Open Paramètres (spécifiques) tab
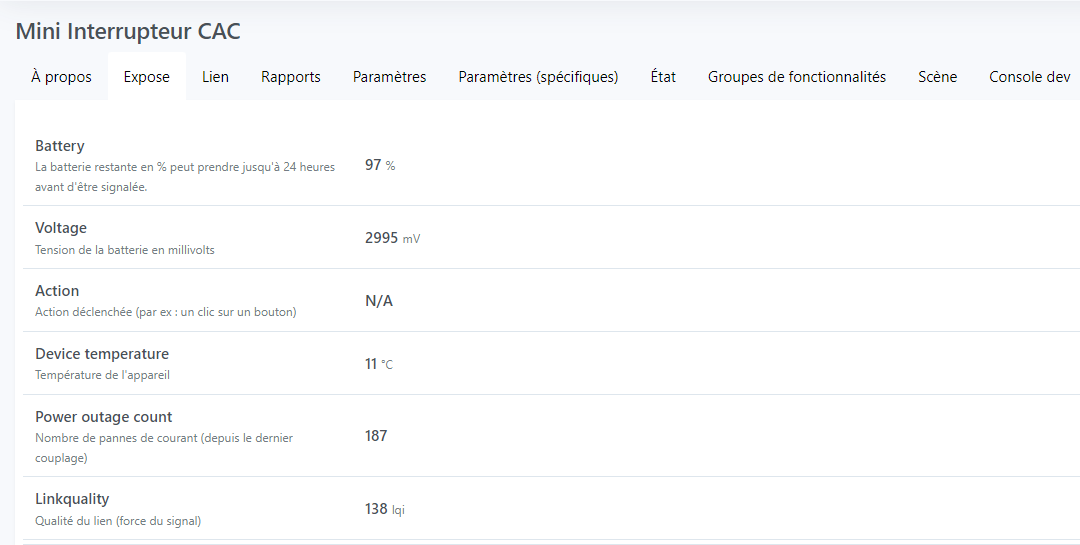 [539, 76]
